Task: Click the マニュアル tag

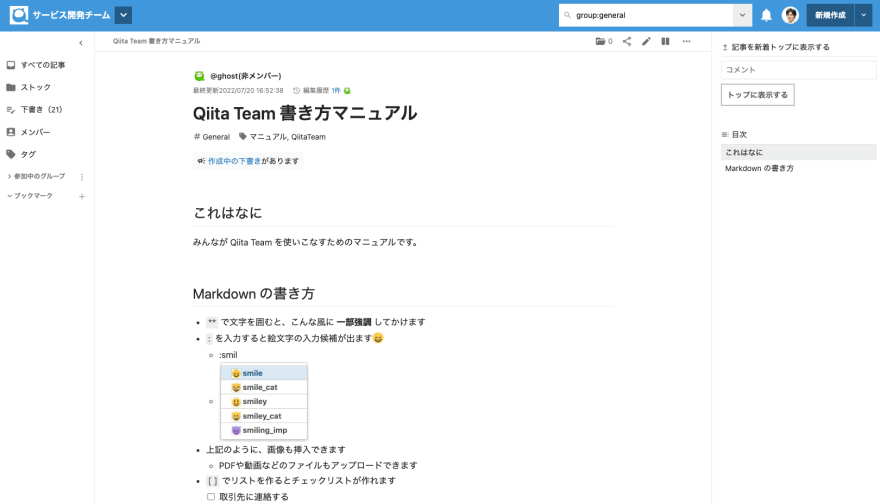Action: [x=267, y=136]
